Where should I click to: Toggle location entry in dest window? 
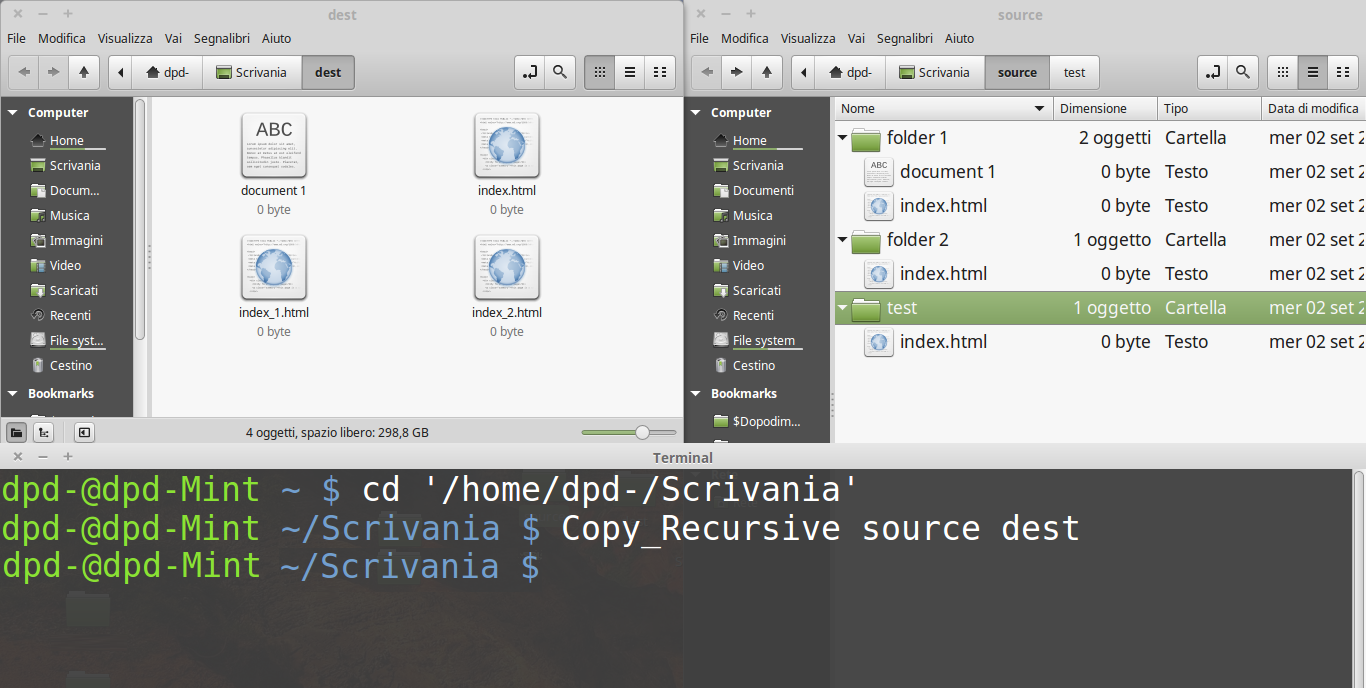530,72
